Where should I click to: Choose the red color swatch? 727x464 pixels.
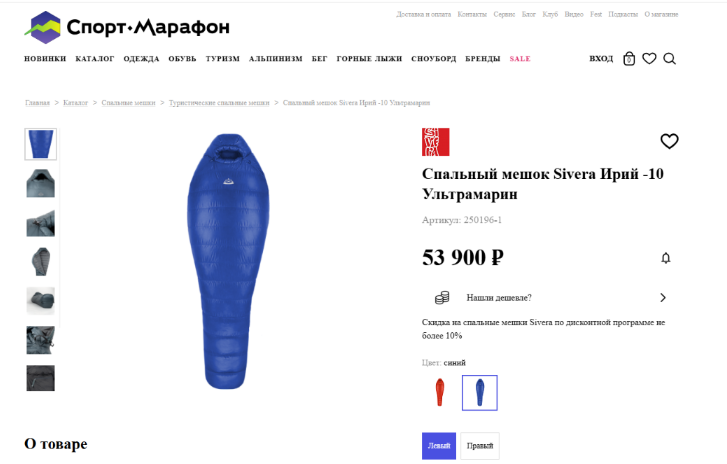tap(440, 393)
